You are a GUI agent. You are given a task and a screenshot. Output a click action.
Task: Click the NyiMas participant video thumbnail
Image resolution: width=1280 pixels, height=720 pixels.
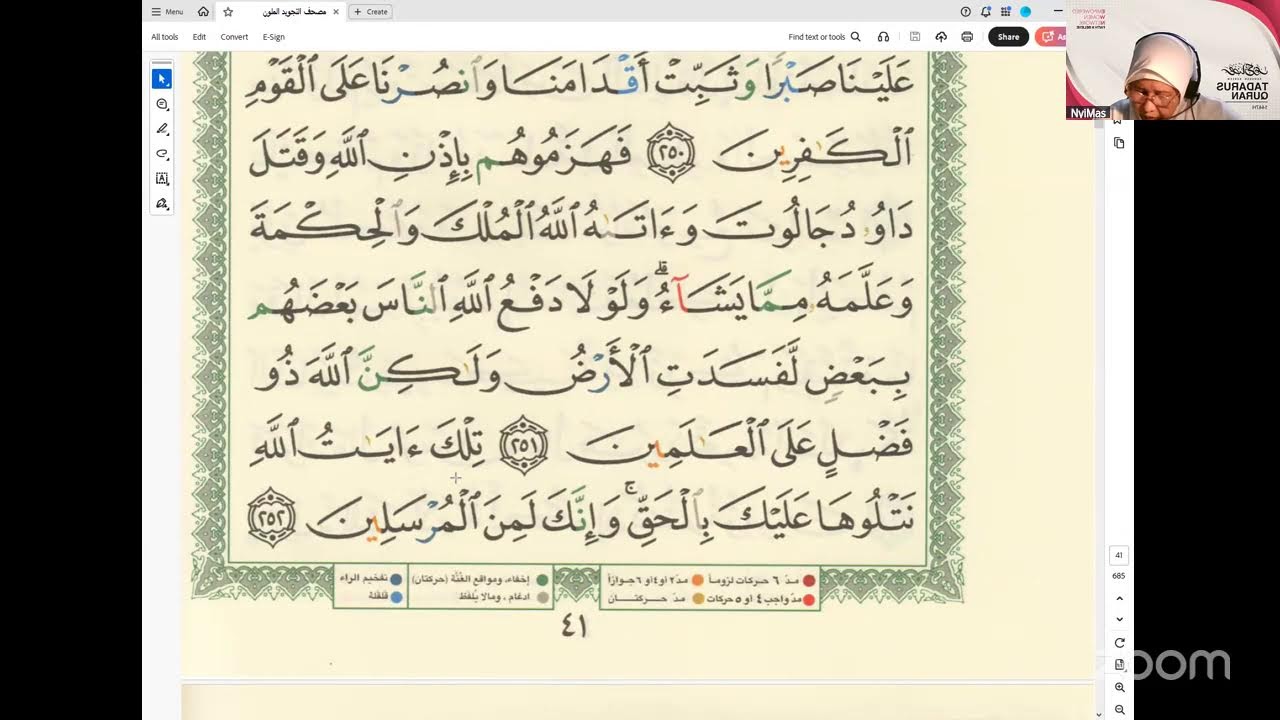[1172, 60]
